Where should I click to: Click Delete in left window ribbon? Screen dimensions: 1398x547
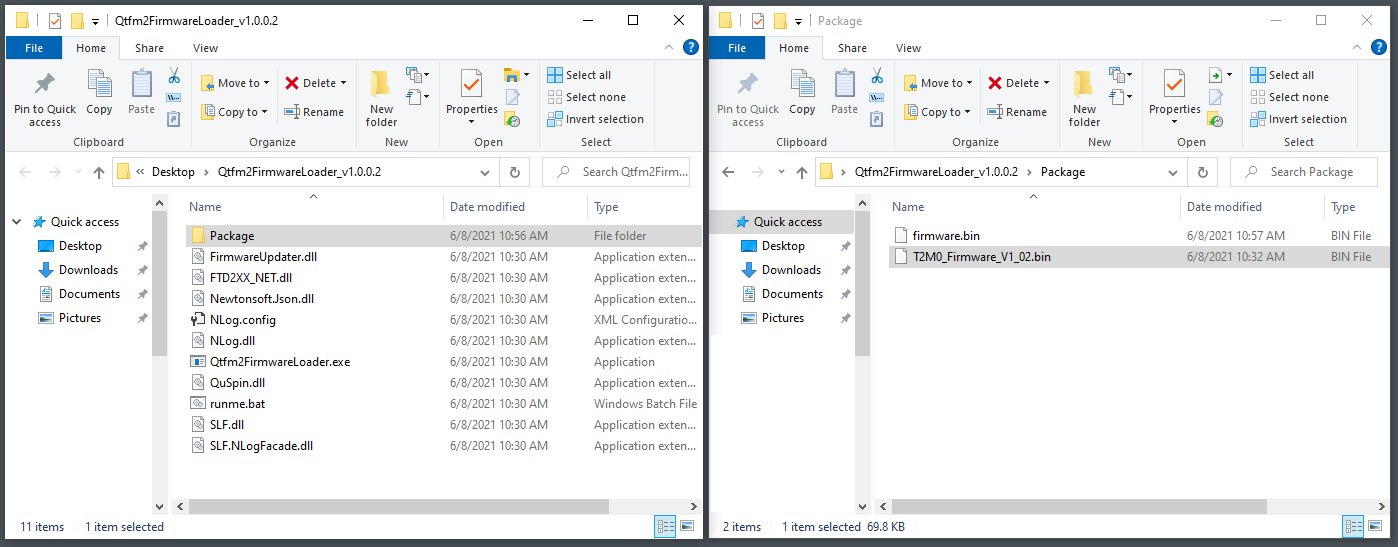[x=315, y=83]
